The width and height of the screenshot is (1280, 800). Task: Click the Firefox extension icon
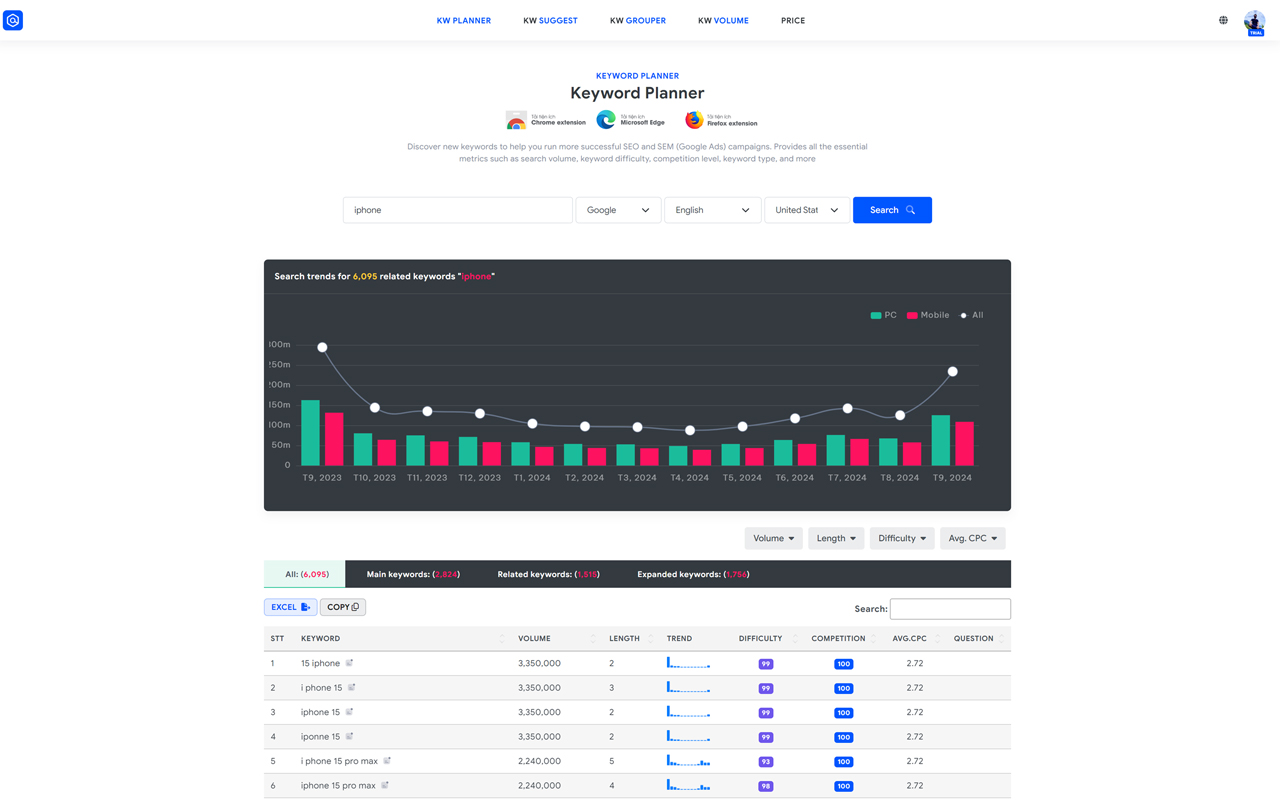coord(693,119)
